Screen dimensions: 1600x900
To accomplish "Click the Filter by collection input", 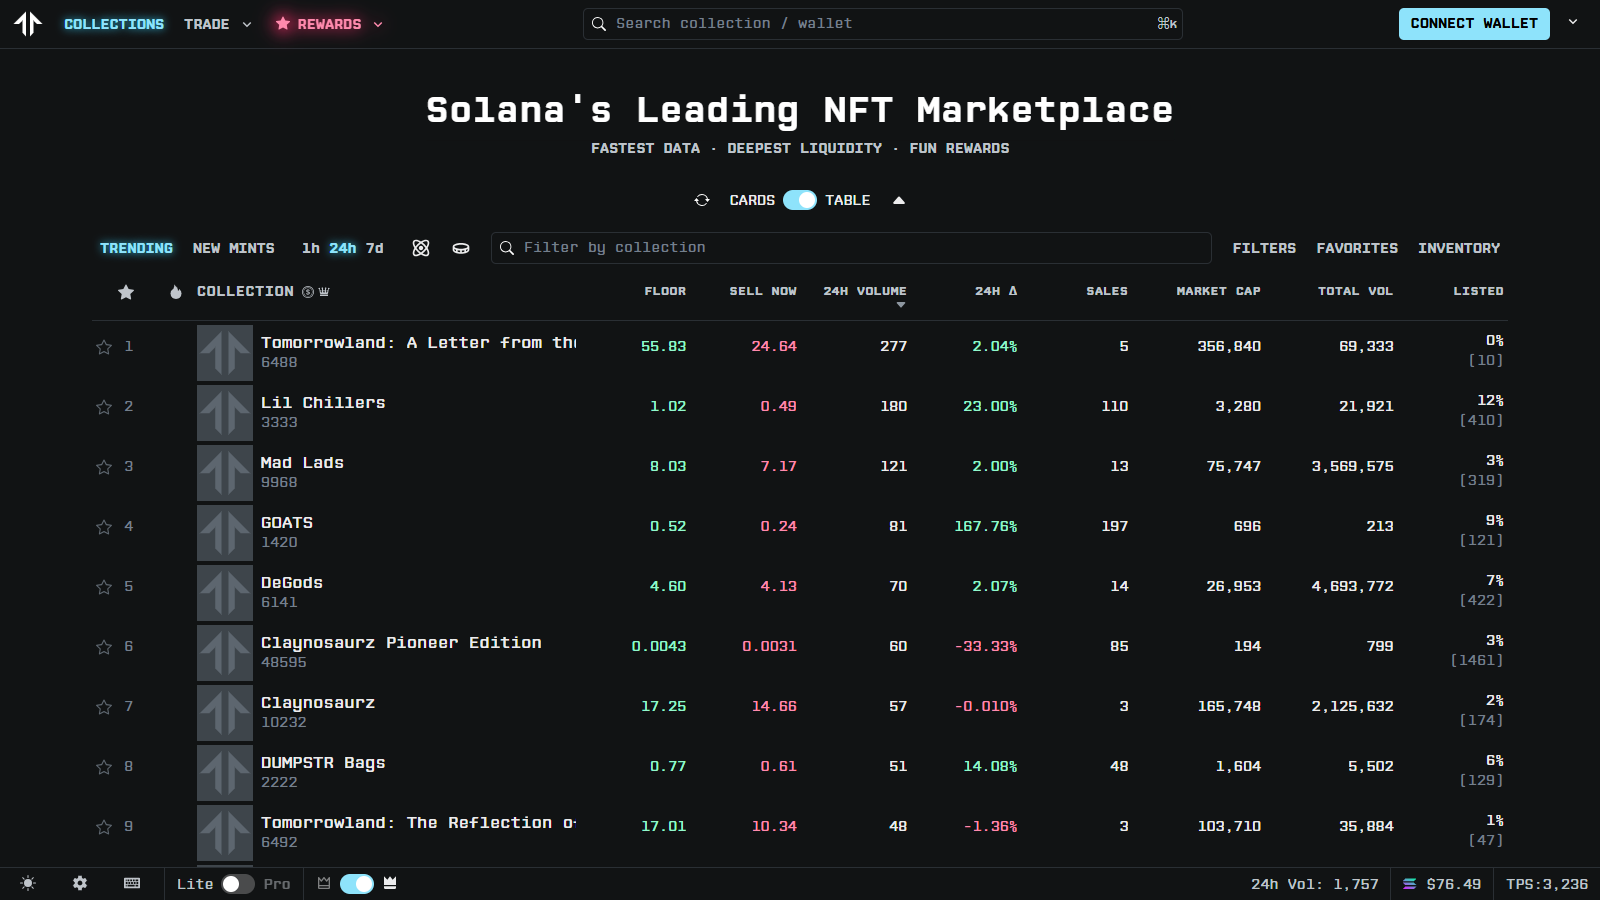I will pyautogui.click(x=851, y=248).
